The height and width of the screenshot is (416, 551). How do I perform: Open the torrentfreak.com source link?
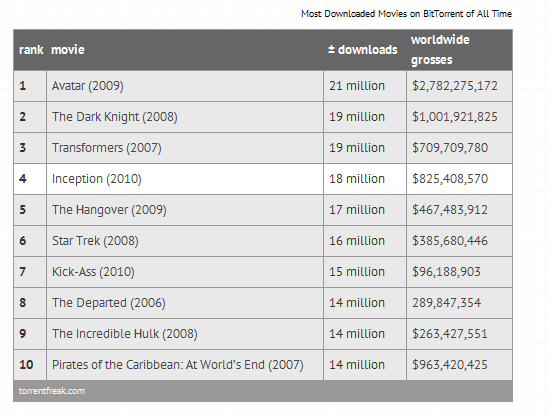(52, 391)
